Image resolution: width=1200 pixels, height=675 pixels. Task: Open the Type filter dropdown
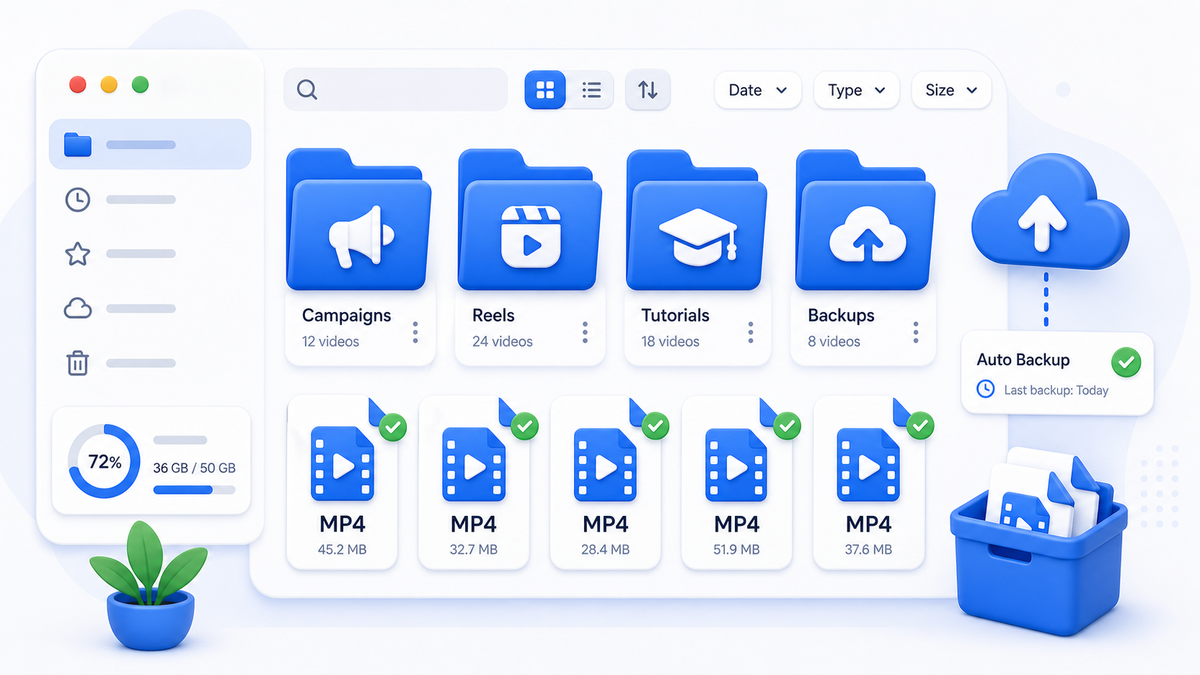click(856, 90)
